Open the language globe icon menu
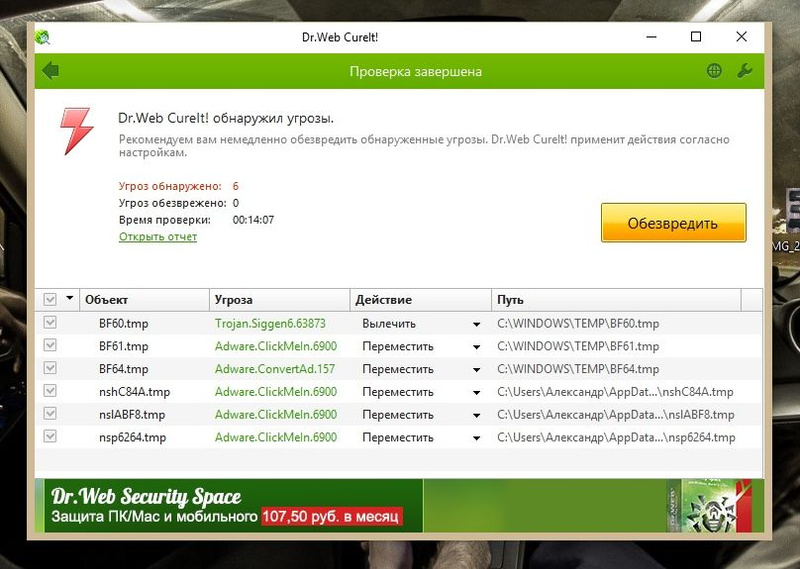Screen dimensions: 800x569 [x=714, y=71]
